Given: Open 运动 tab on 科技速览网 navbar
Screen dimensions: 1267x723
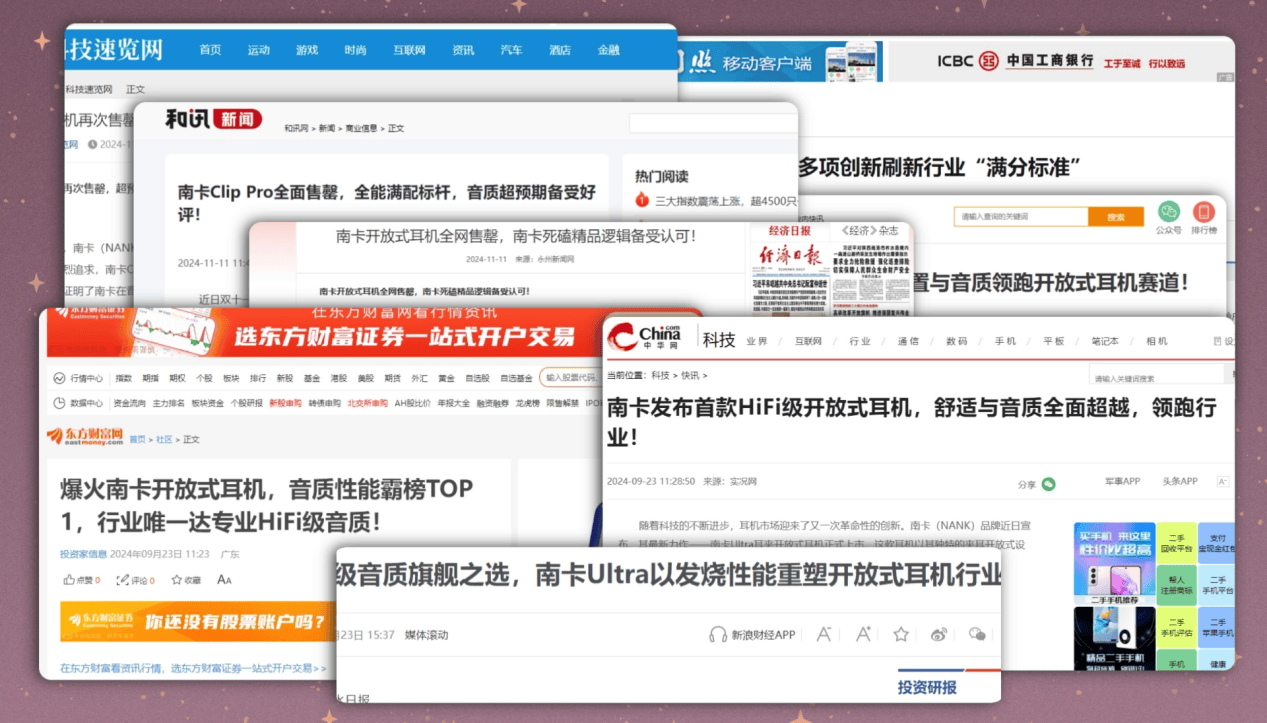Looking at the screenshot, I should (258, 50).
